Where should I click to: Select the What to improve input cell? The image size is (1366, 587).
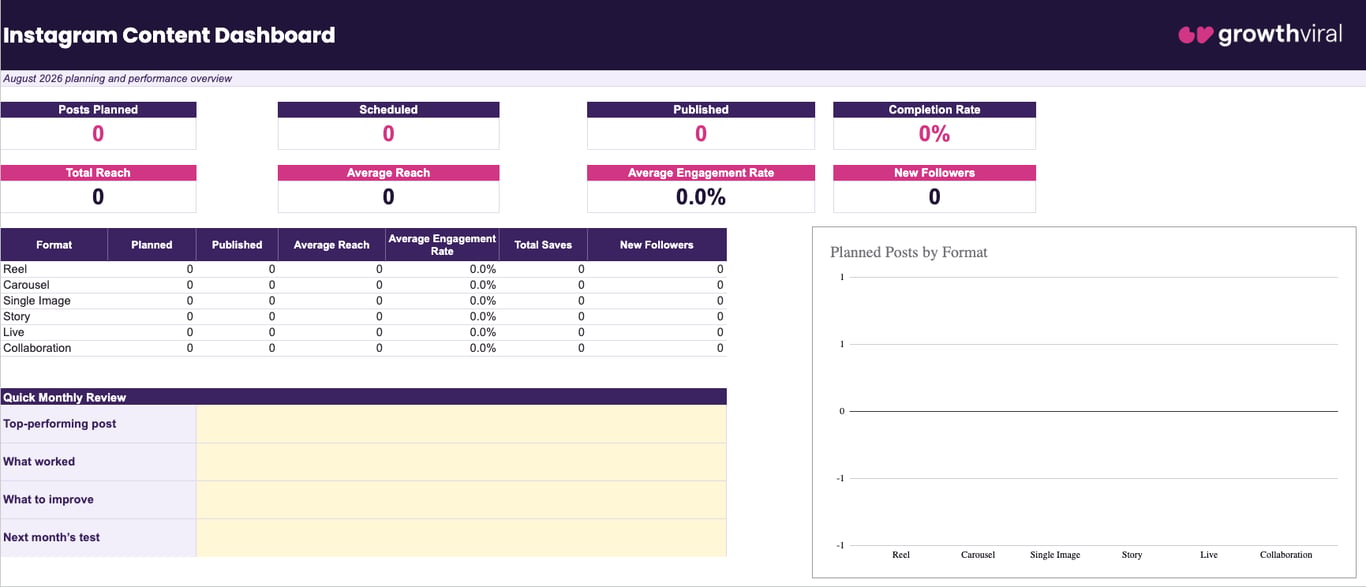[461, 500]
